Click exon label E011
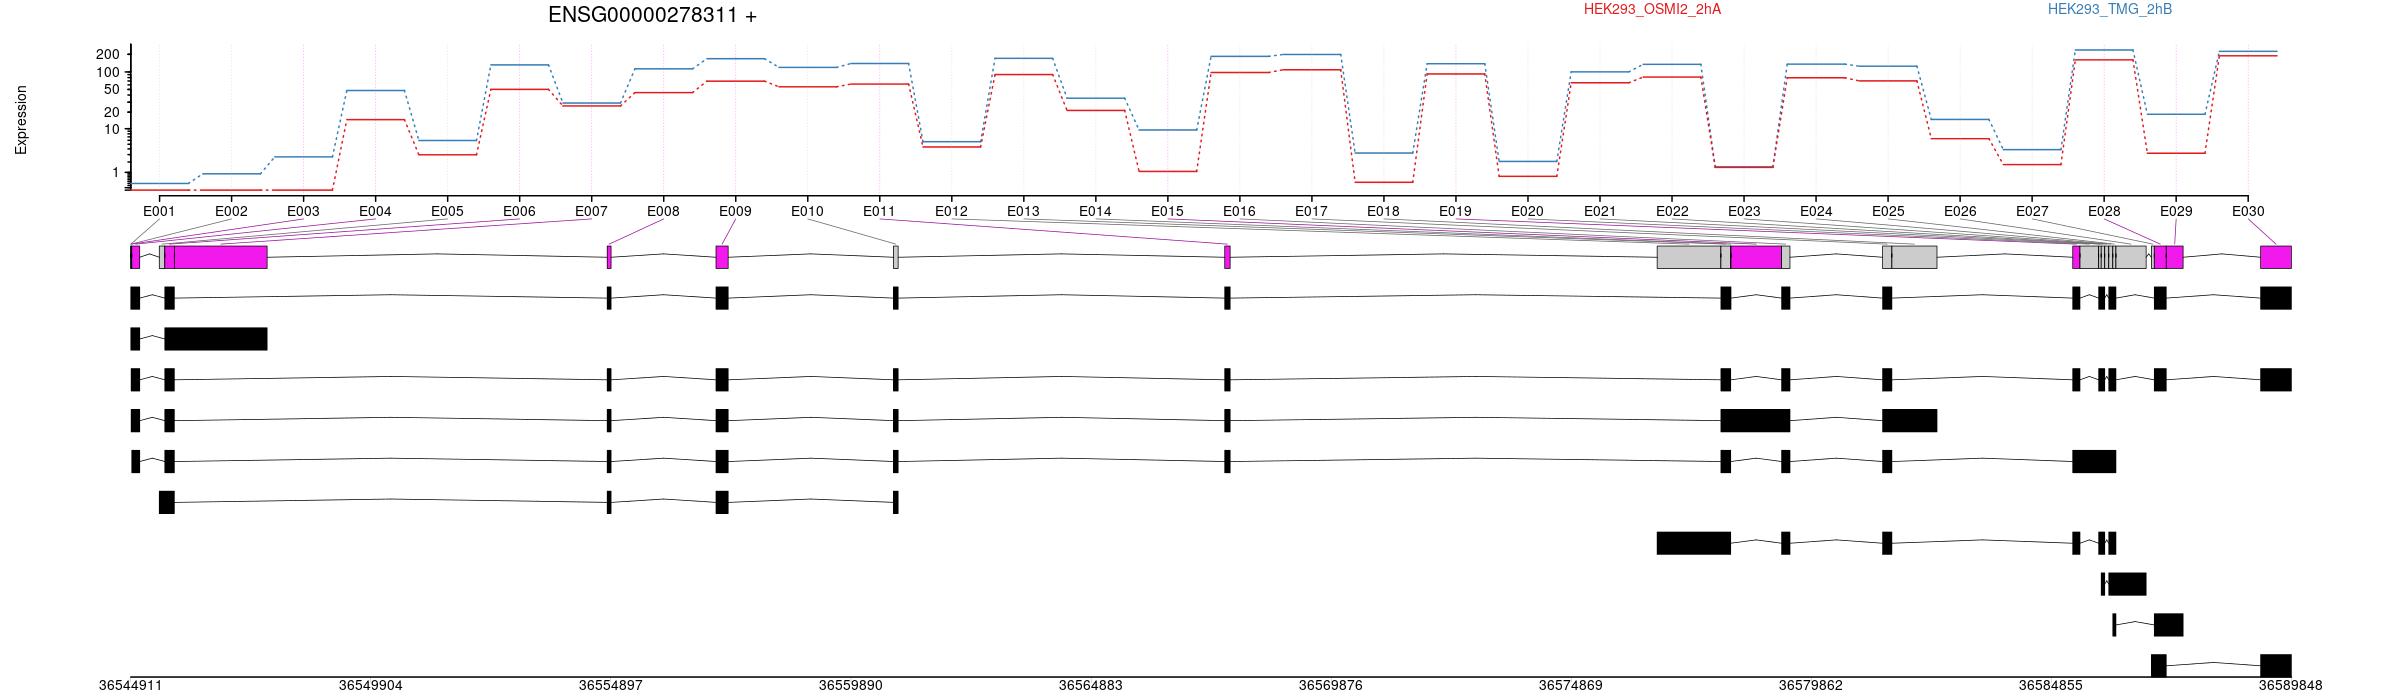 879,211
